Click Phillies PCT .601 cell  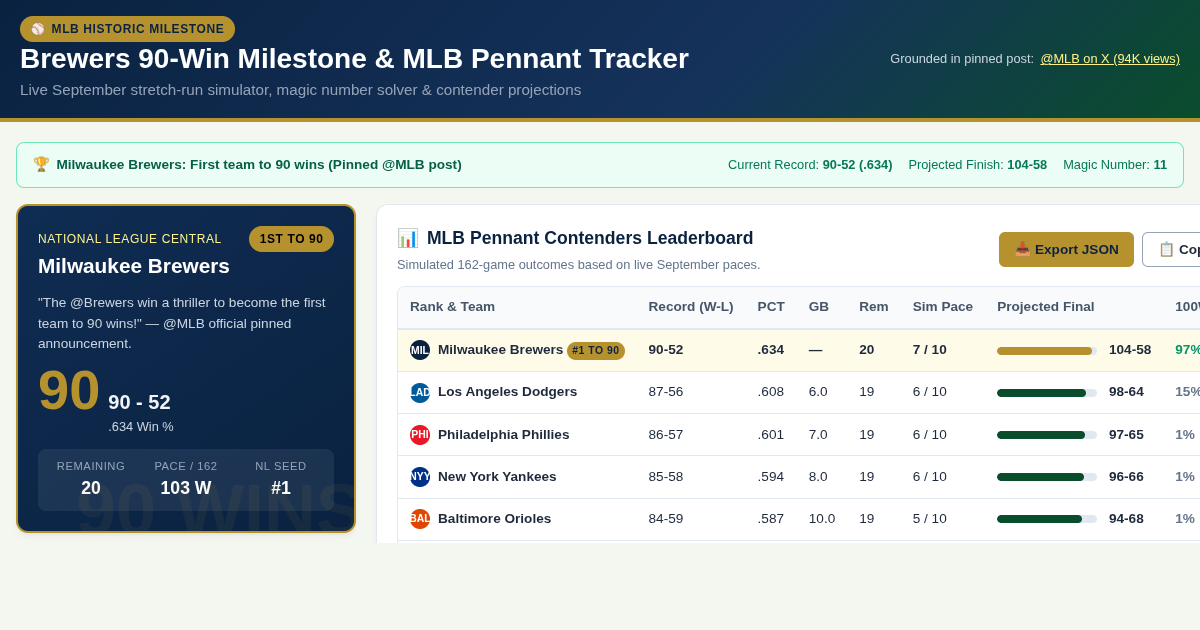(771, 435)
